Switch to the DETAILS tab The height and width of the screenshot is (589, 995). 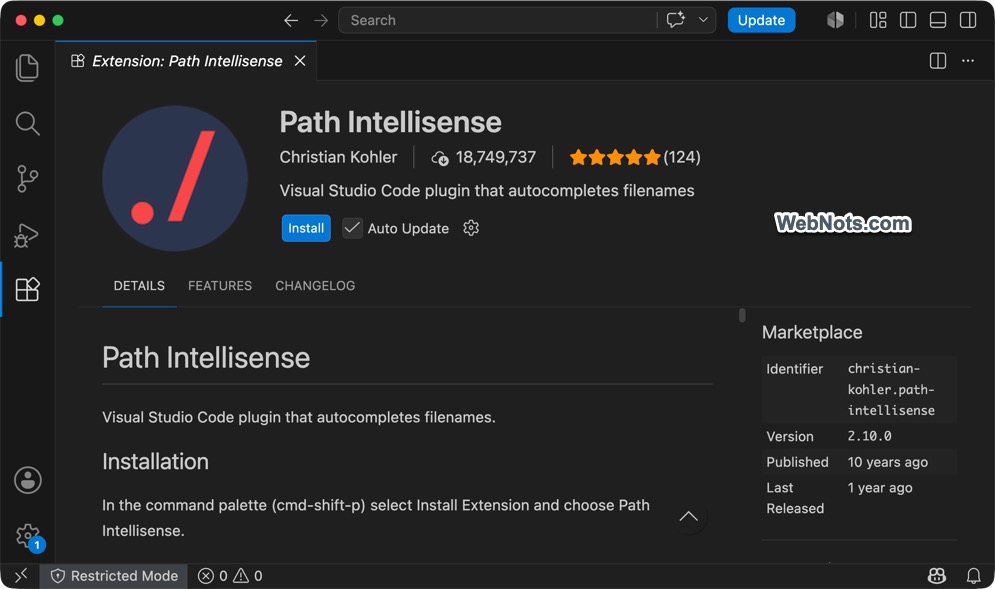(x=139, y=286)
